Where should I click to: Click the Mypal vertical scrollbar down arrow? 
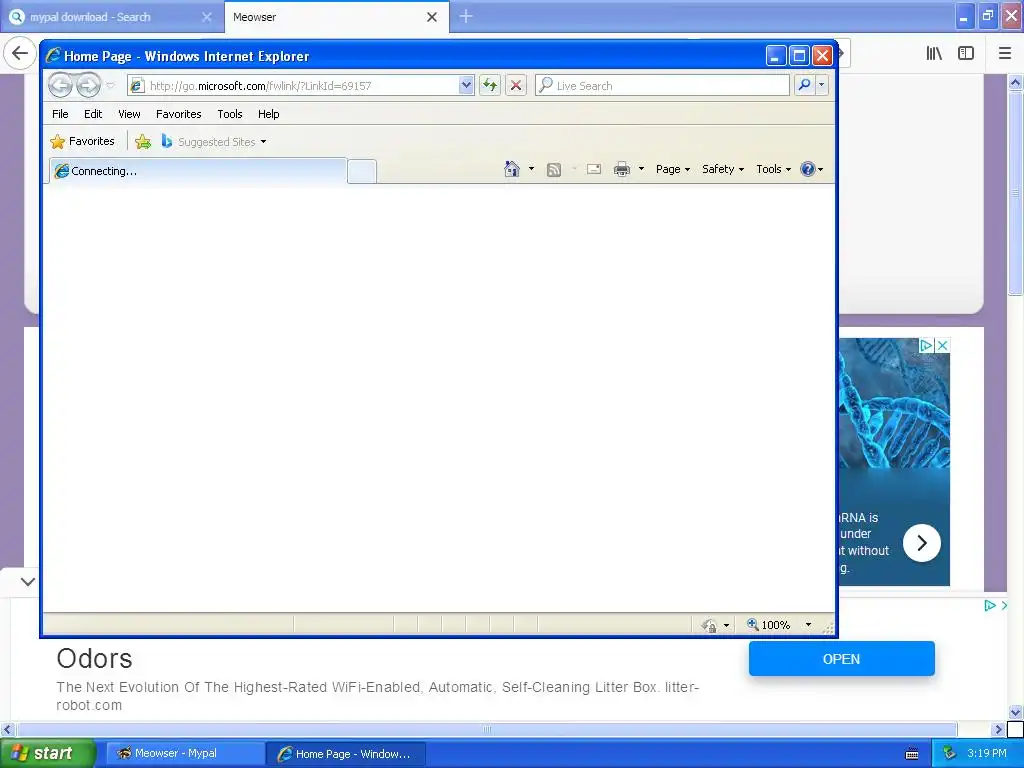[1015, 712]
